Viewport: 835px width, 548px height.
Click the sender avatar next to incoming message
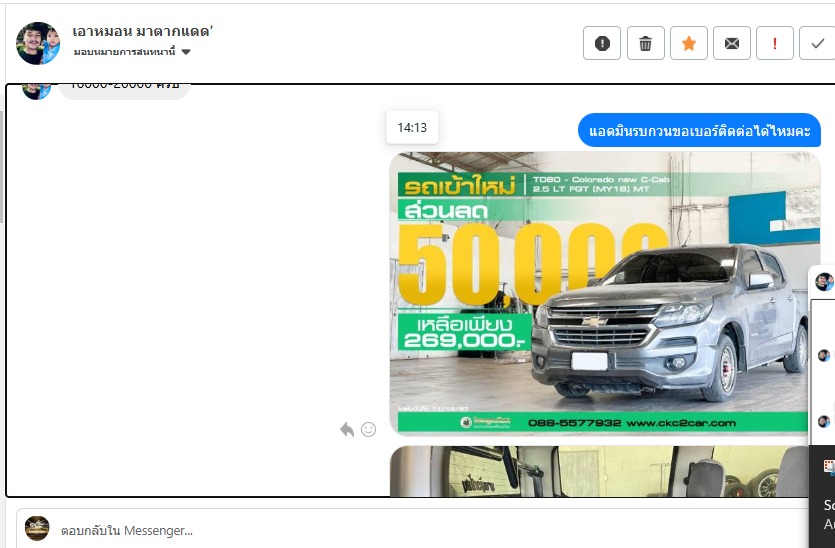tap(36, 91)
